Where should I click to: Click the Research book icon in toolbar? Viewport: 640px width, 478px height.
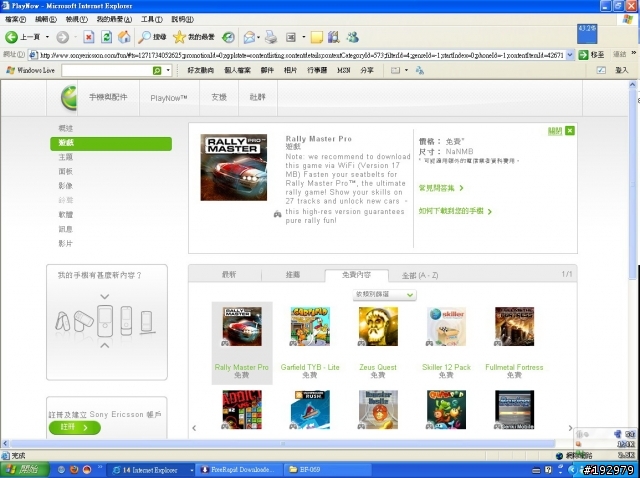(333, 37)
